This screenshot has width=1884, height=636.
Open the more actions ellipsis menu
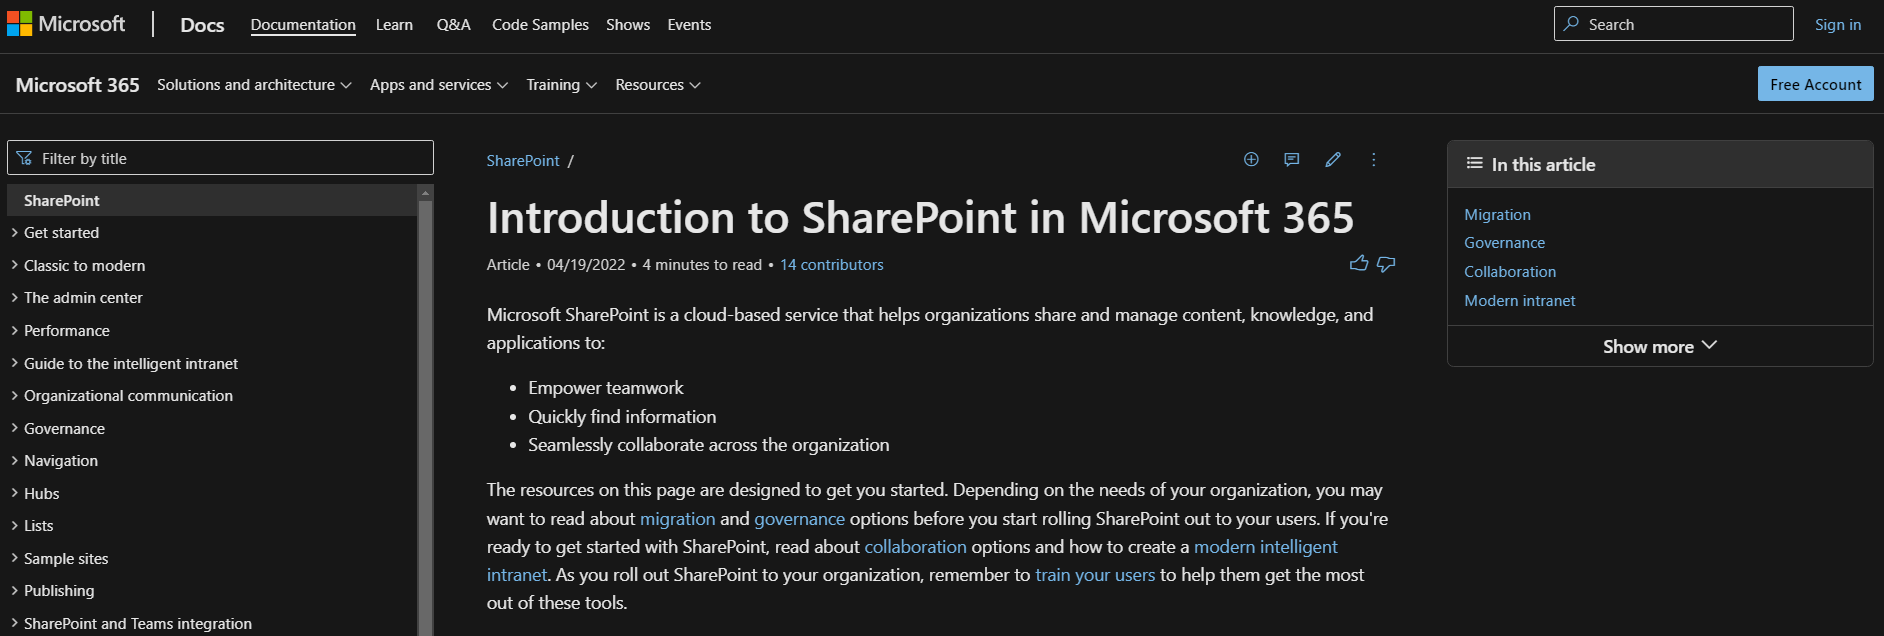click(x=1374, y=159)
